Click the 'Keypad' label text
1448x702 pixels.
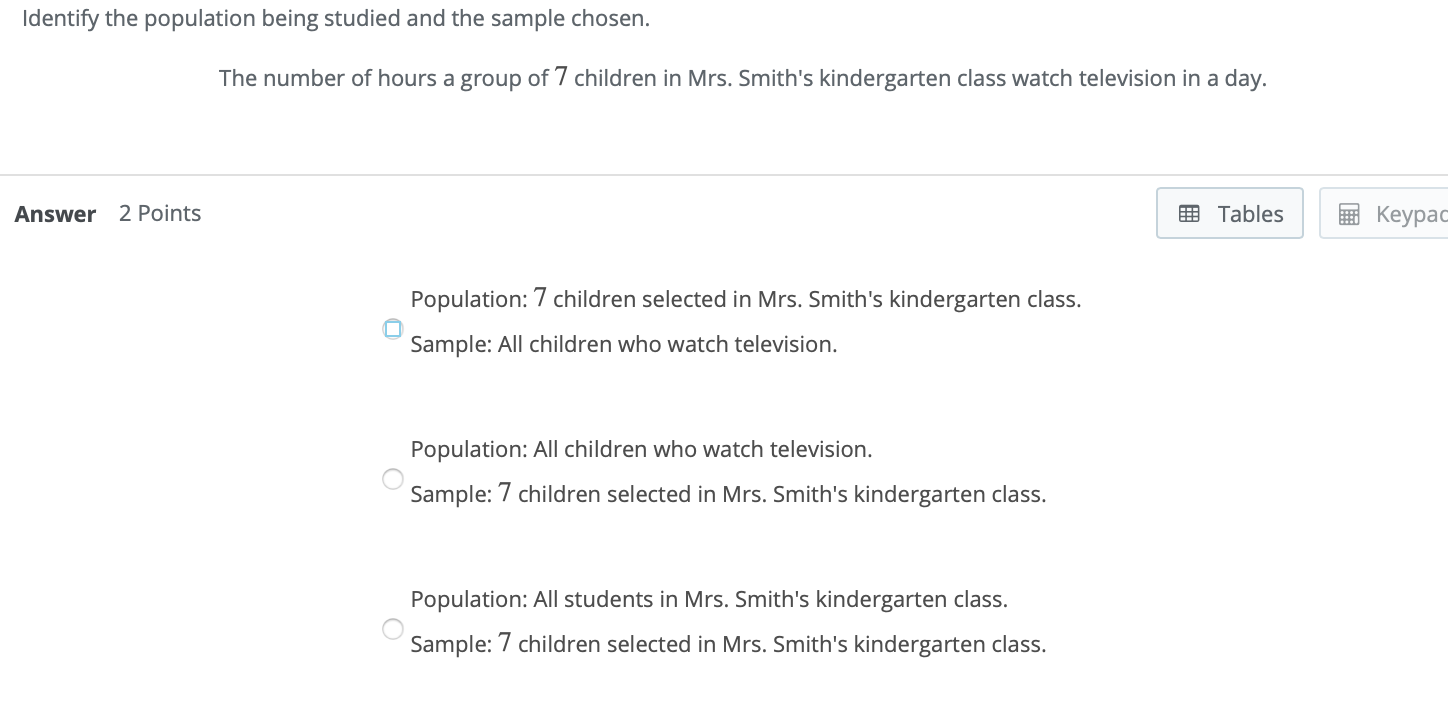(x=1412, y=213)
